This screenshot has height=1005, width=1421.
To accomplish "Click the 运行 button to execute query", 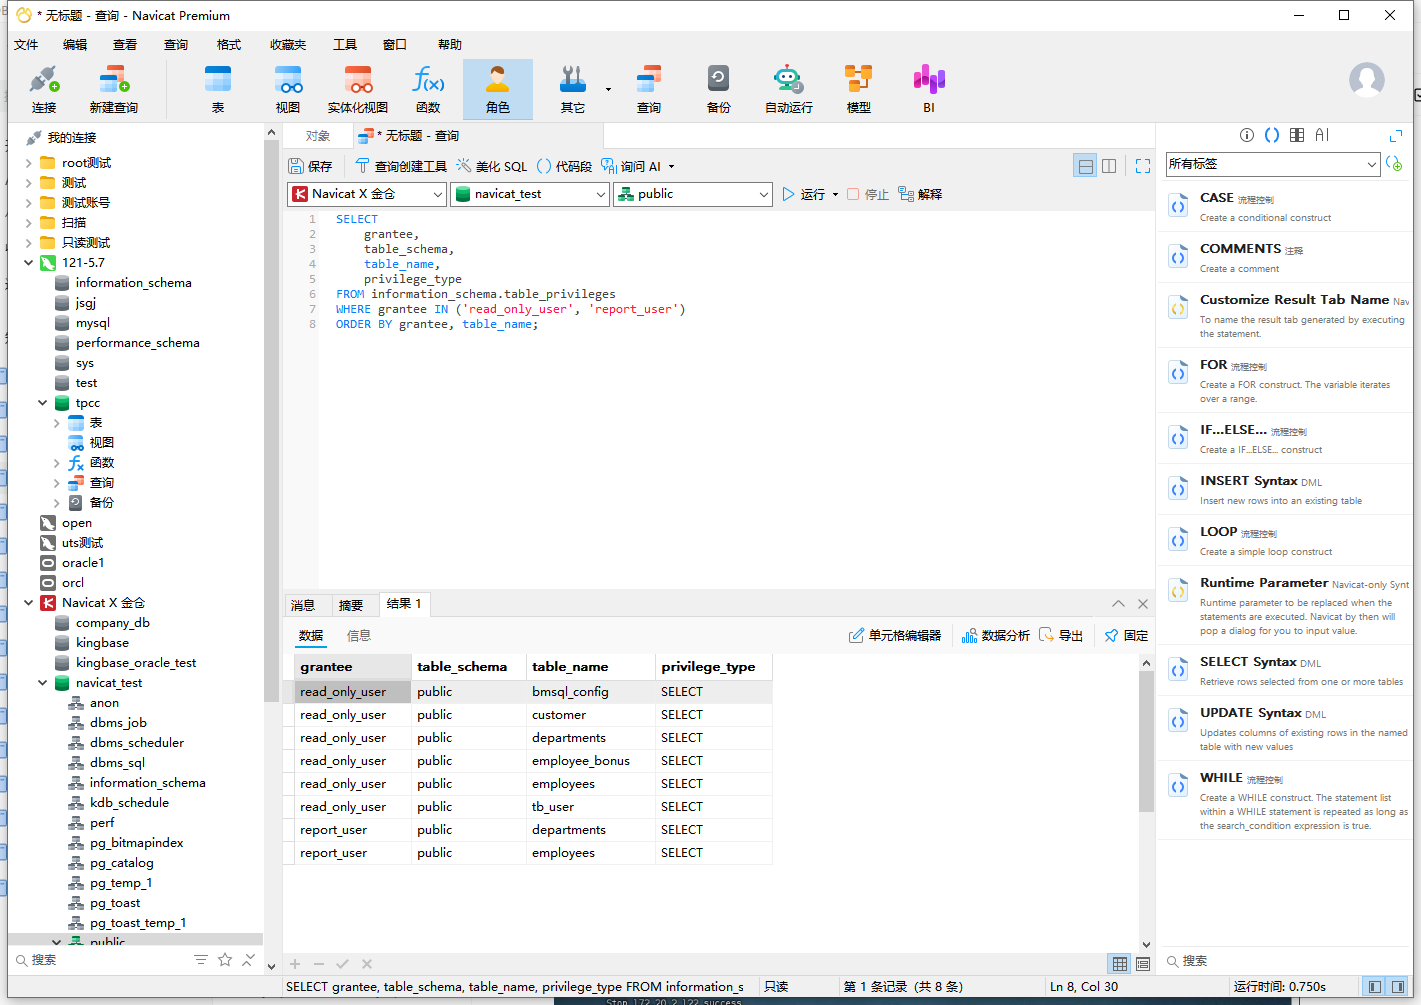I will [805, 194].
